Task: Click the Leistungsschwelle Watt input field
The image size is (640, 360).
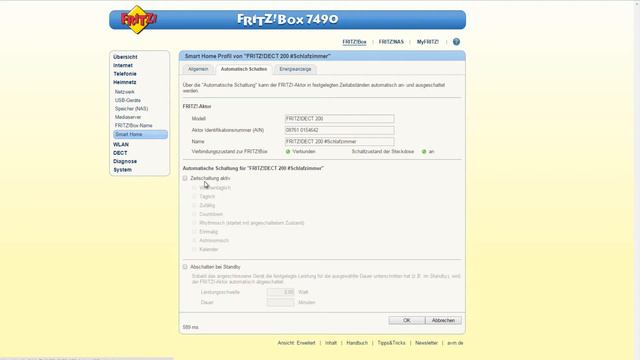Action: pyautogui.click(x=280, y=292)
